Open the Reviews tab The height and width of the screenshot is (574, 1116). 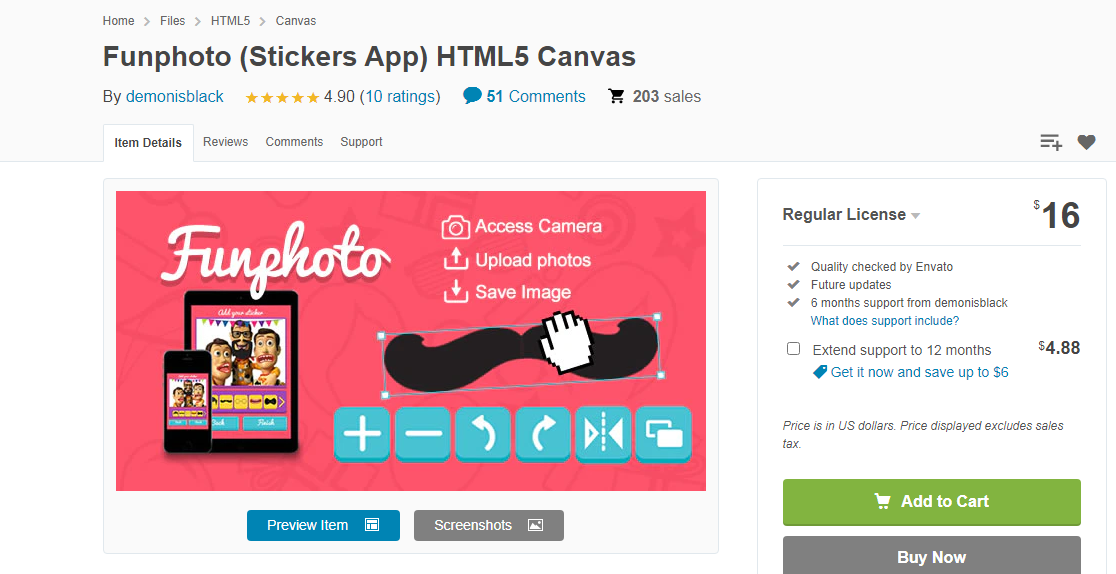(x=226, y=142)
